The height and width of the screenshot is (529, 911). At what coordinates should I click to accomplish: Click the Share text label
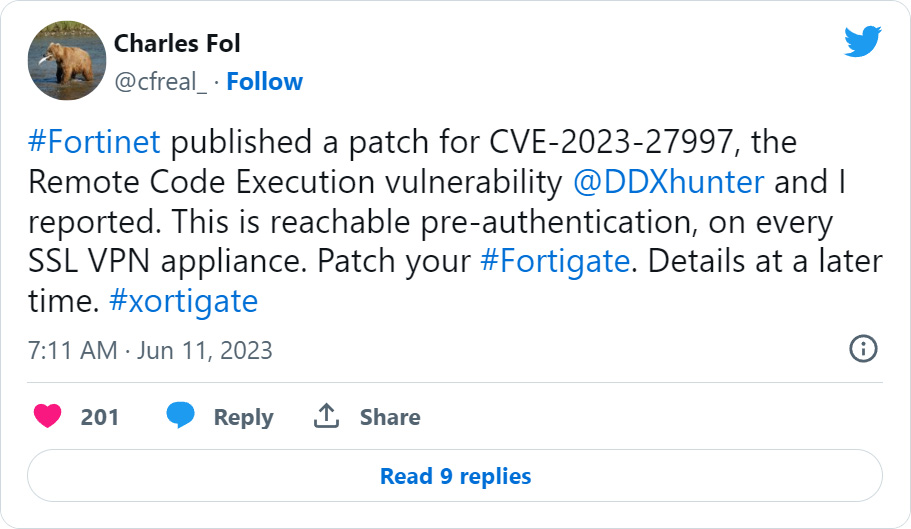click(x=390, y=417)
